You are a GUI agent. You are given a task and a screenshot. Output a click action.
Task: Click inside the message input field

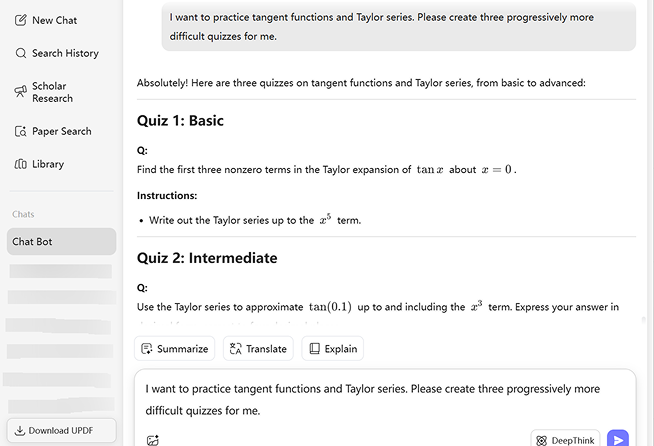coord(385,399)
